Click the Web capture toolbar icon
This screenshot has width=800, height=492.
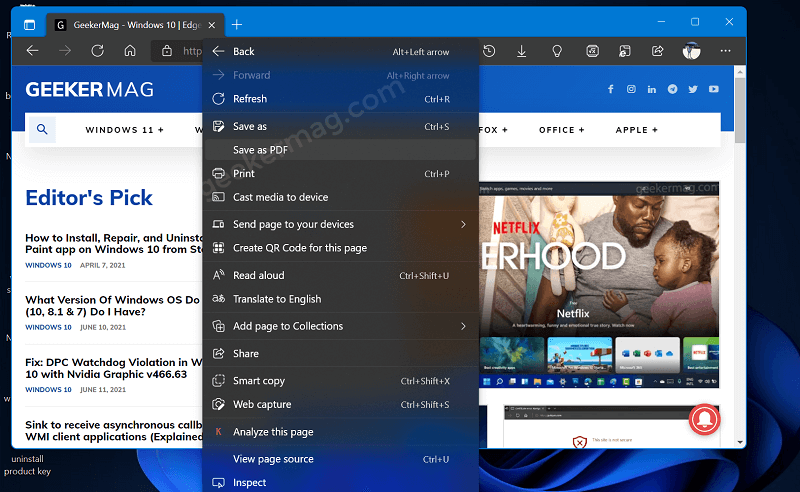click(x=624, y=51)
